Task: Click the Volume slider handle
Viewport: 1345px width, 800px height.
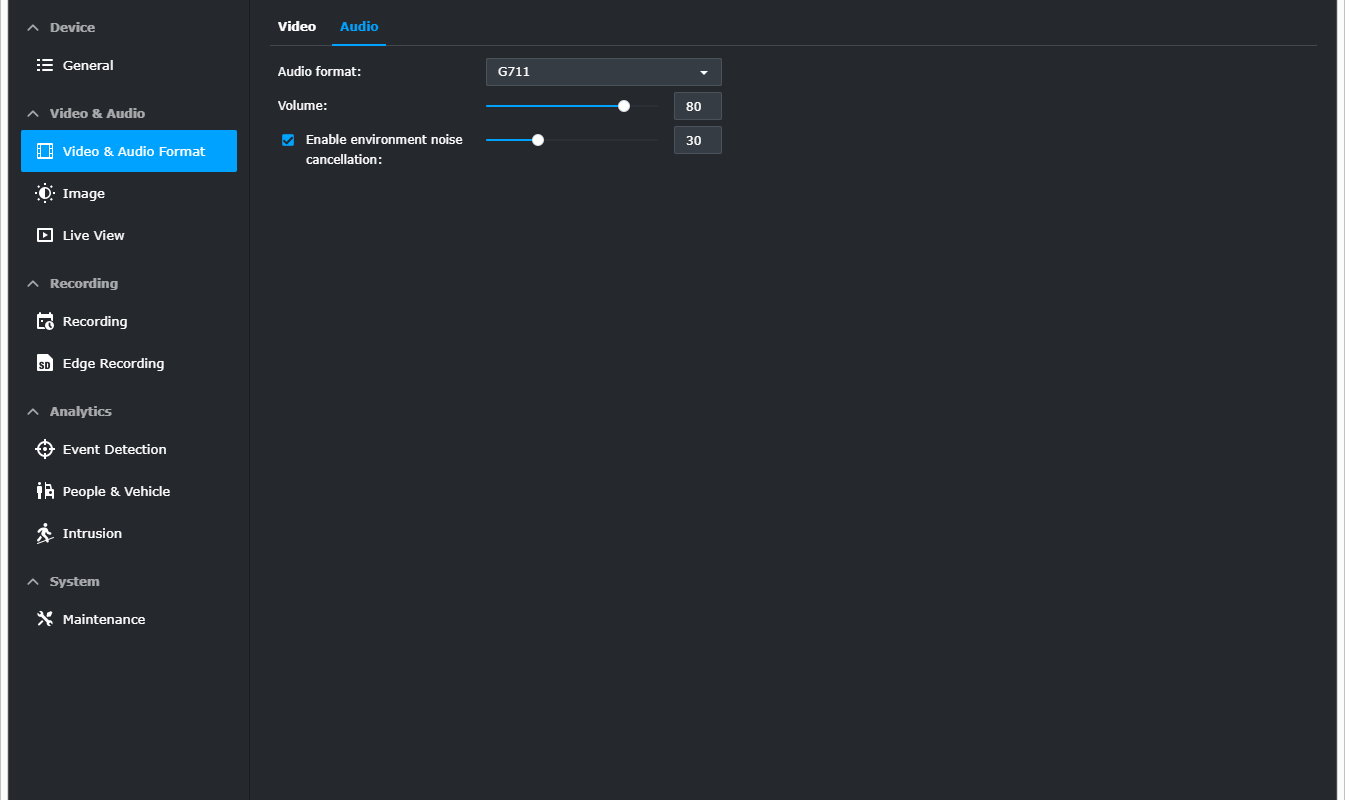Action: pos(624,106)
